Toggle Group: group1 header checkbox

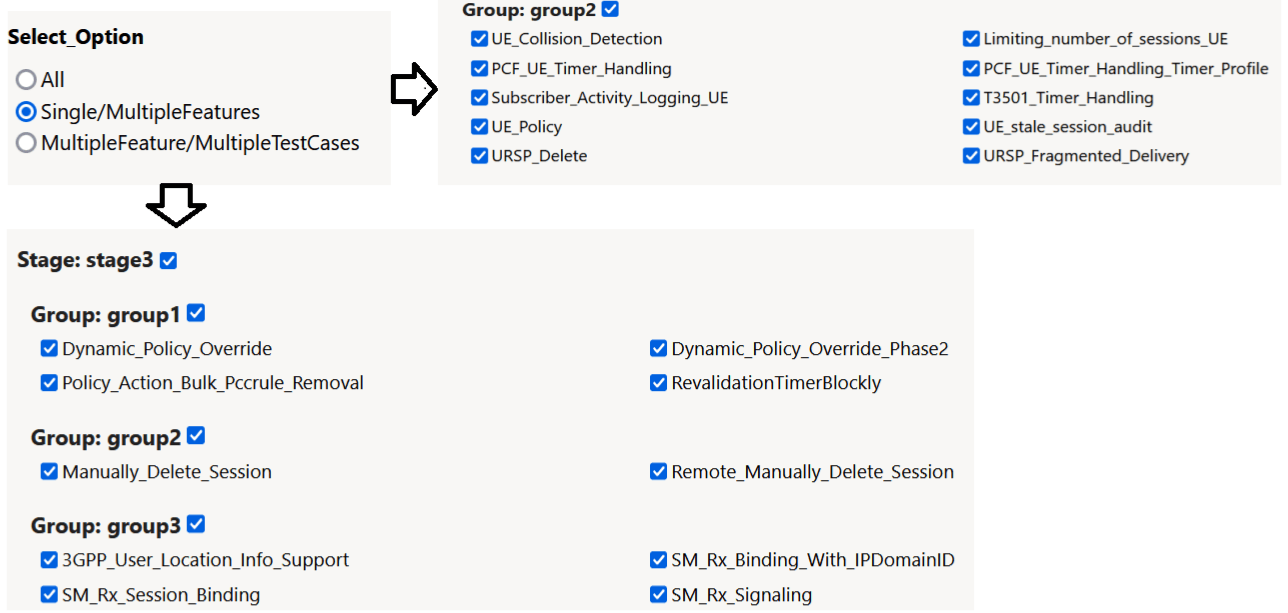(x=196, y=313)
